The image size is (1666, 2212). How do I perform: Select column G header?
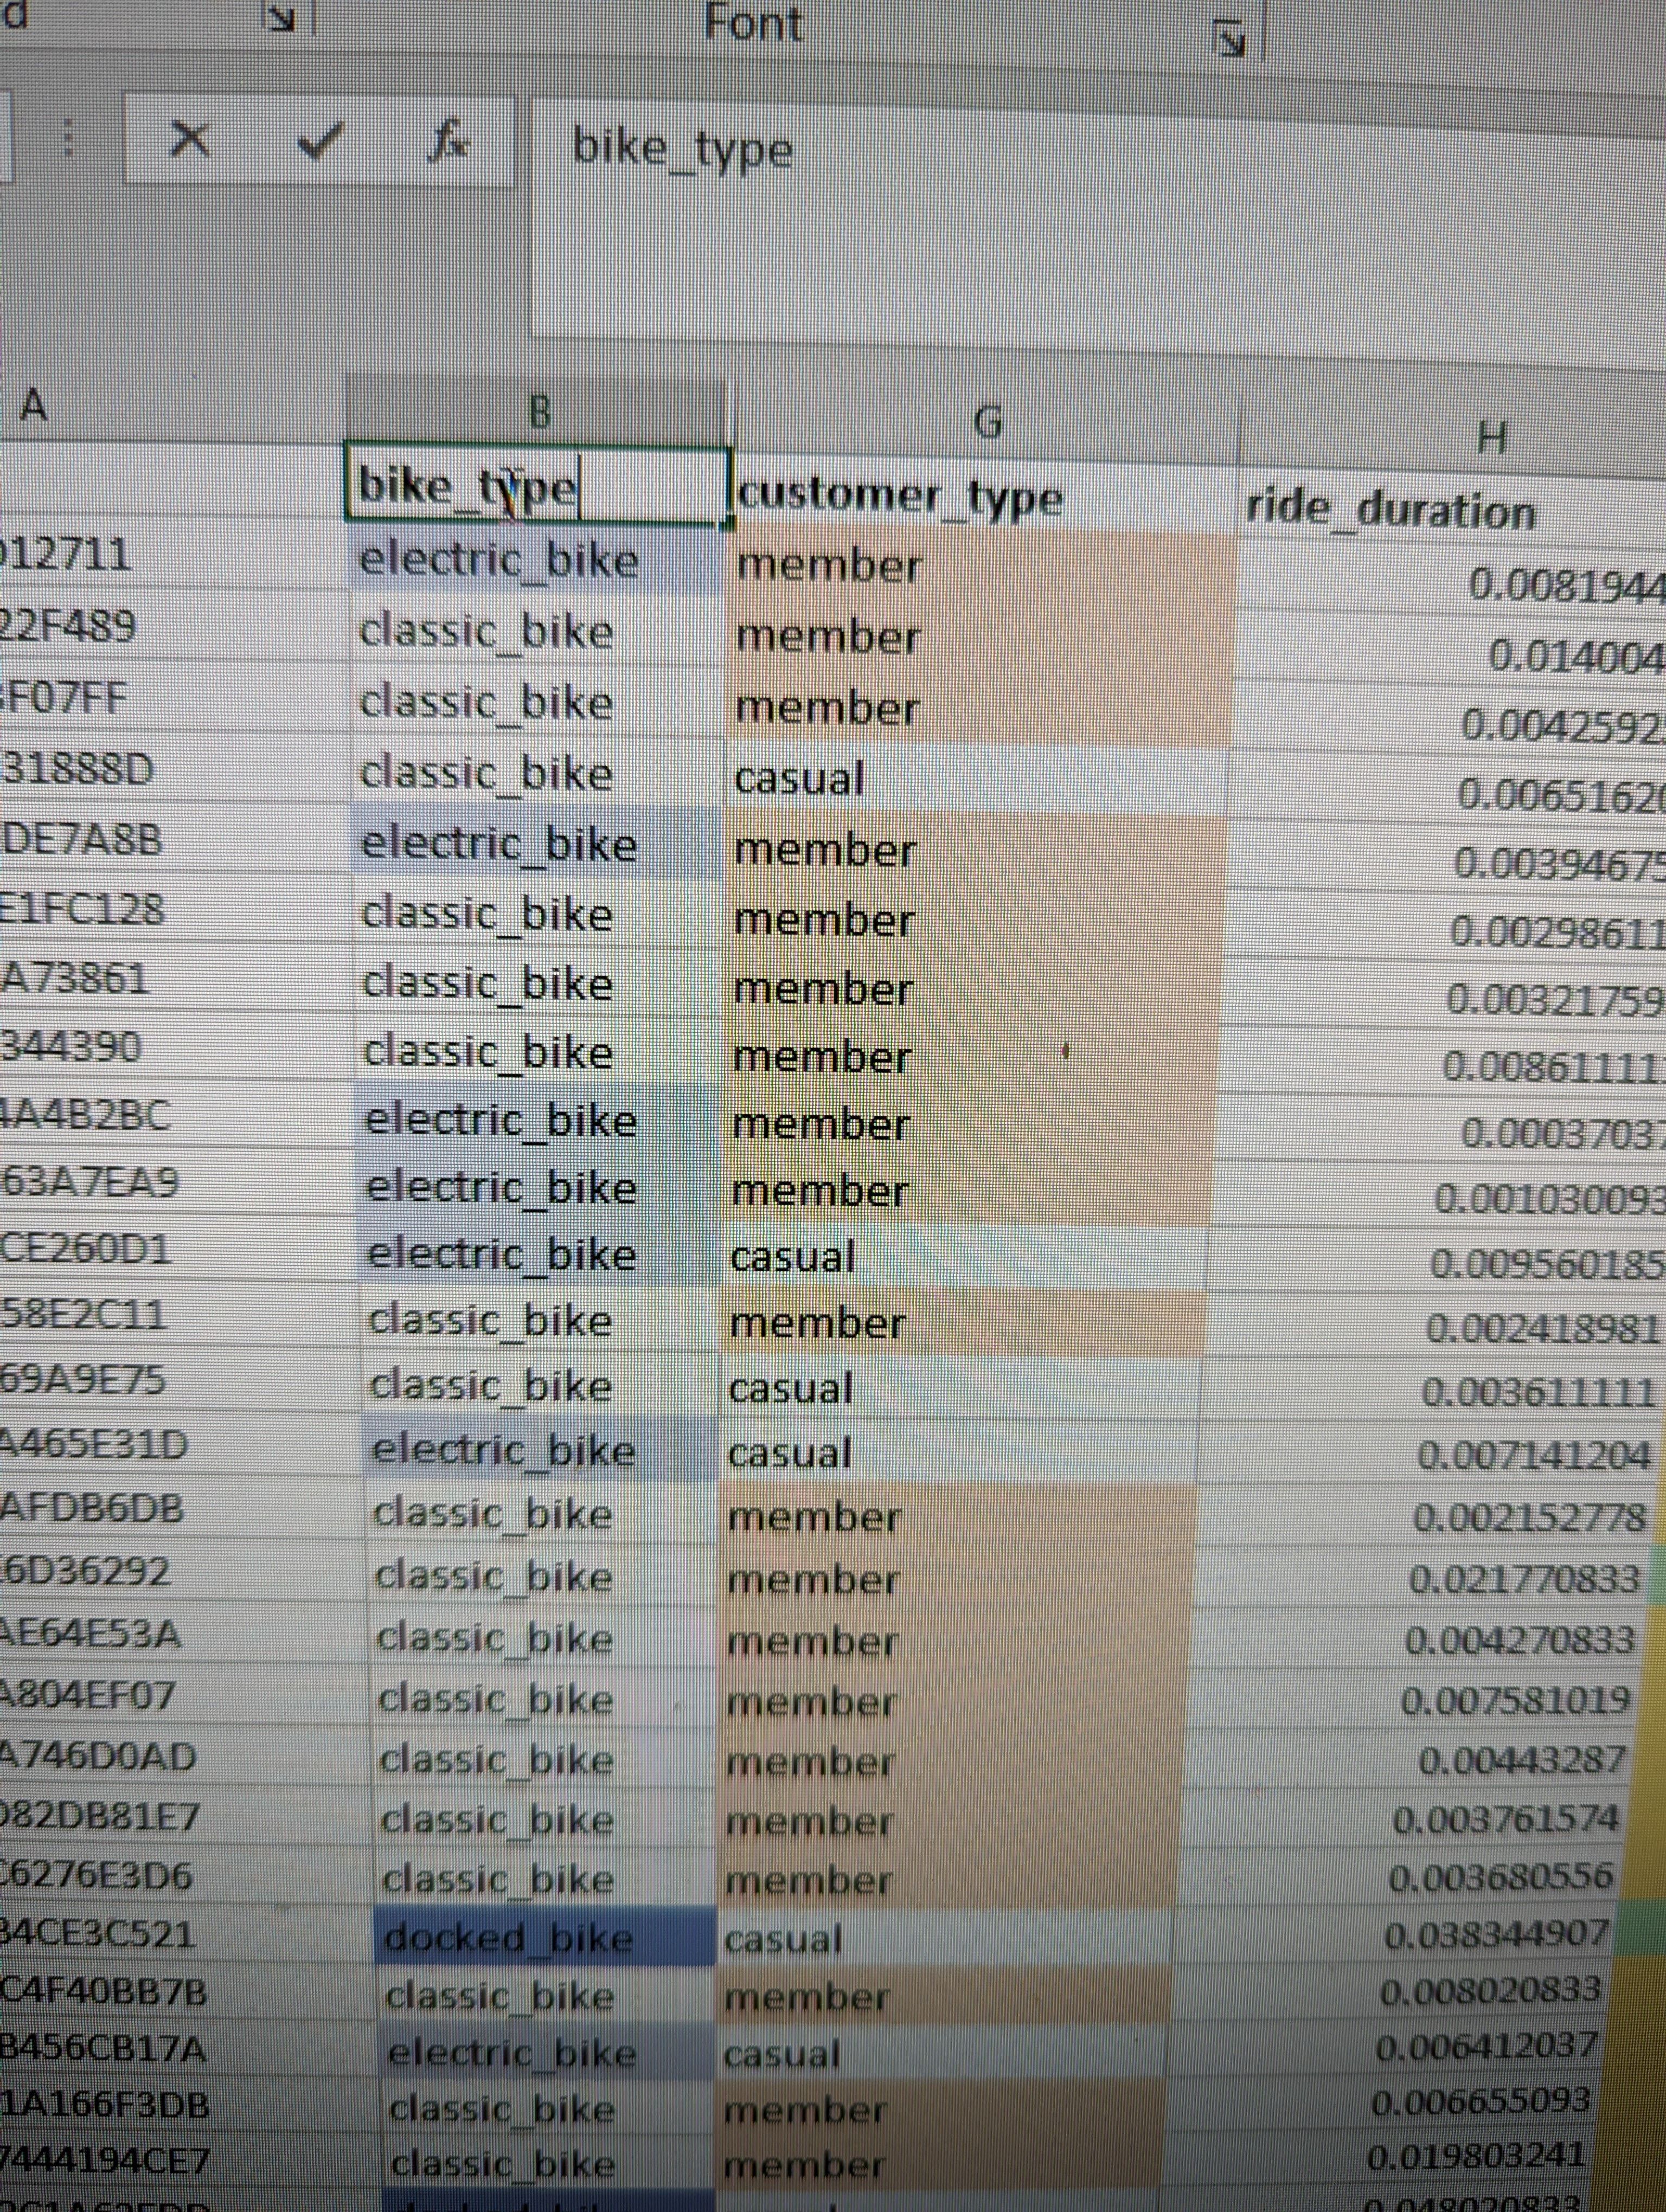986,424
